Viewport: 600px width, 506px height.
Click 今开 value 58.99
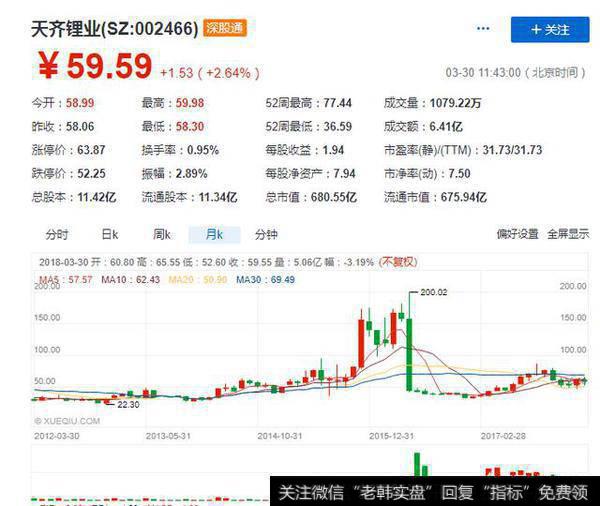pos(80,103)
